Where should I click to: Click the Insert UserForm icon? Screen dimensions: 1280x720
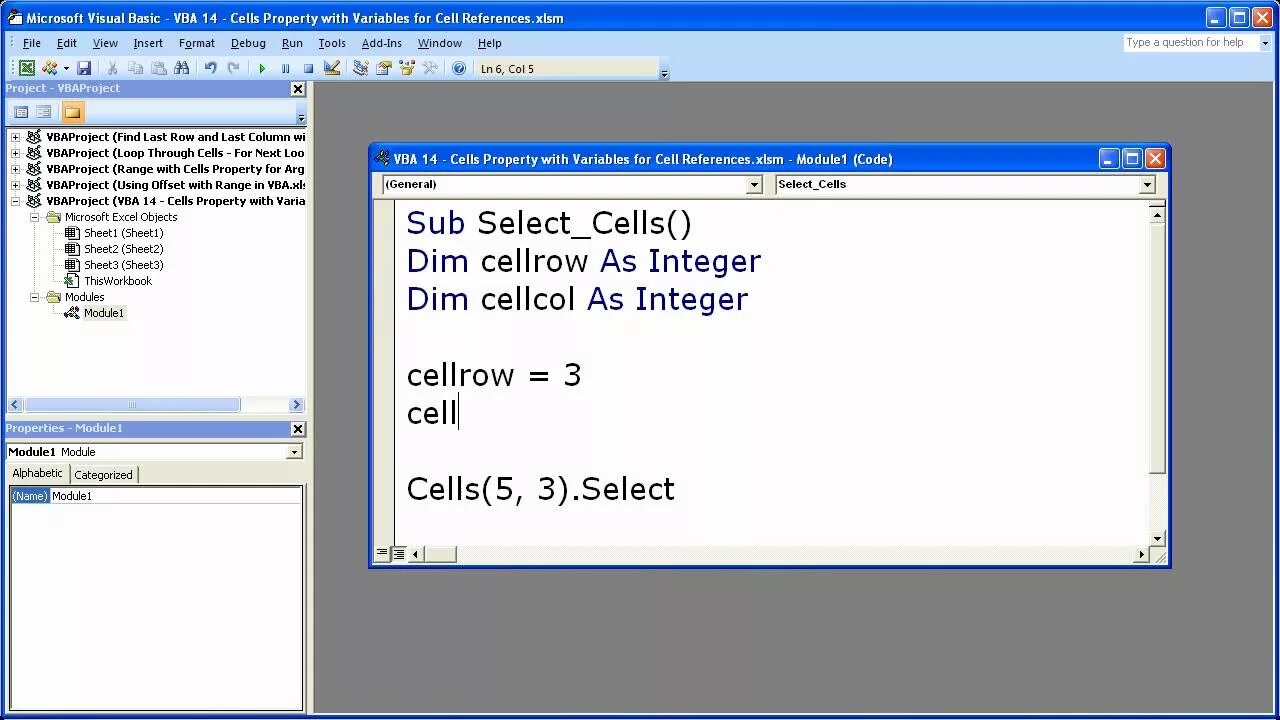coord(49,68)
